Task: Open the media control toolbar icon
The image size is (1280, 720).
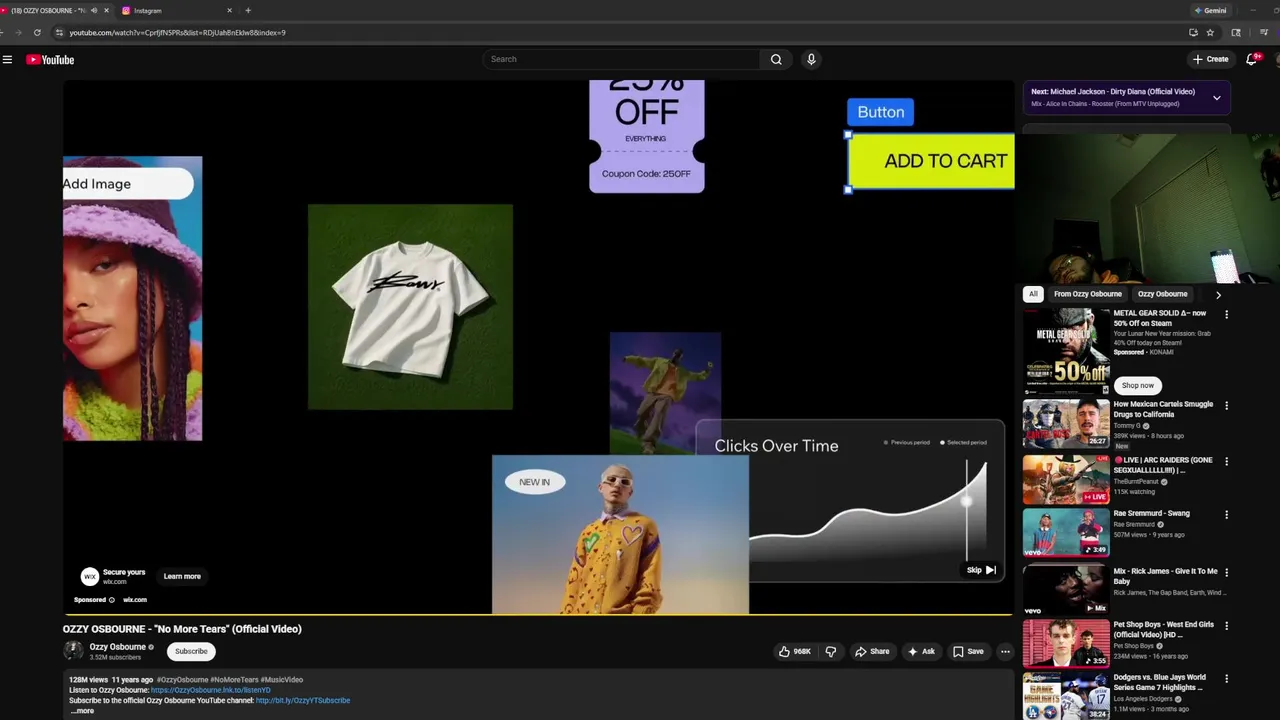Action: point(1264,32)
